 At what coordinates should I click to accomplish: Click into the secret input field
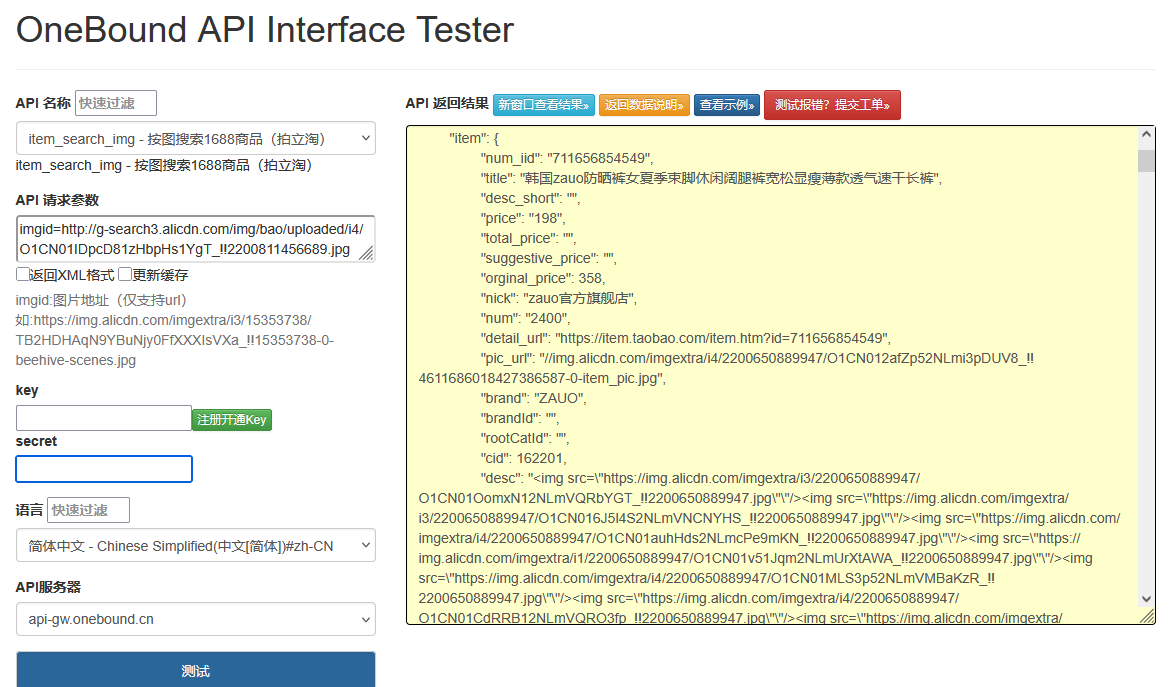click(x=104, y=469)
